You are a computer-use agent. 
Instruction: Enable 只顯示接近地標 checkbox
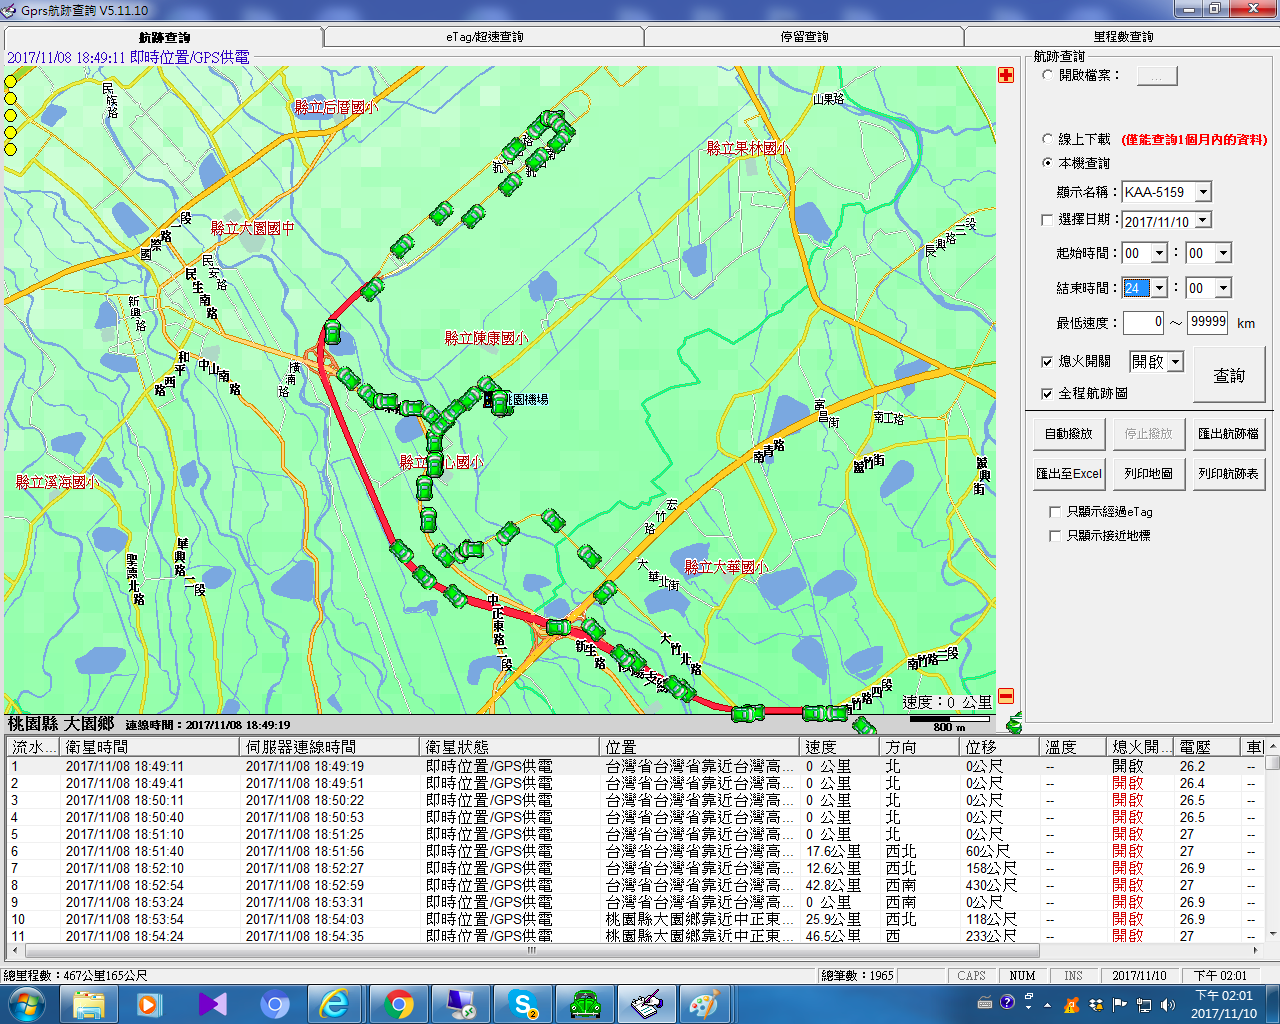[x=1055, y=535]
